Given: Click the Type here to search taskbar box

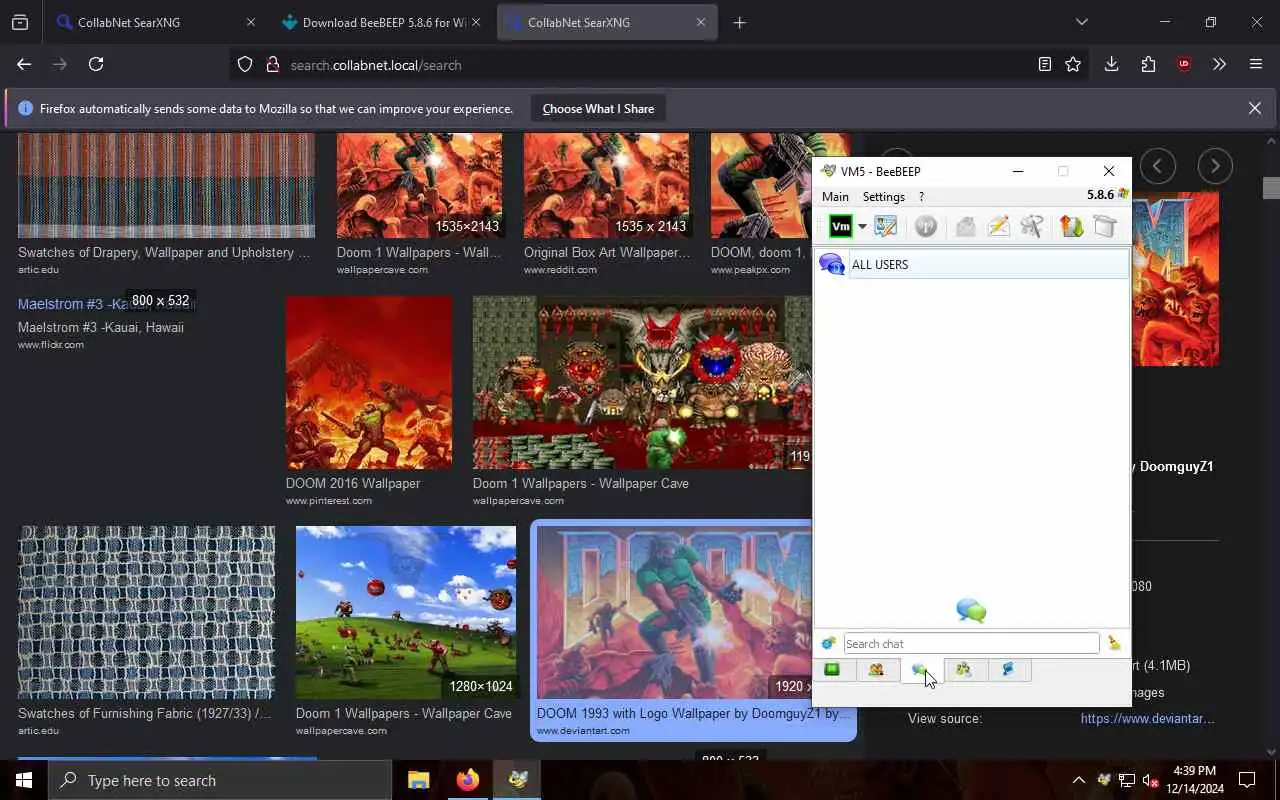Looking at the screenshot, I should [x=220, y=780].
